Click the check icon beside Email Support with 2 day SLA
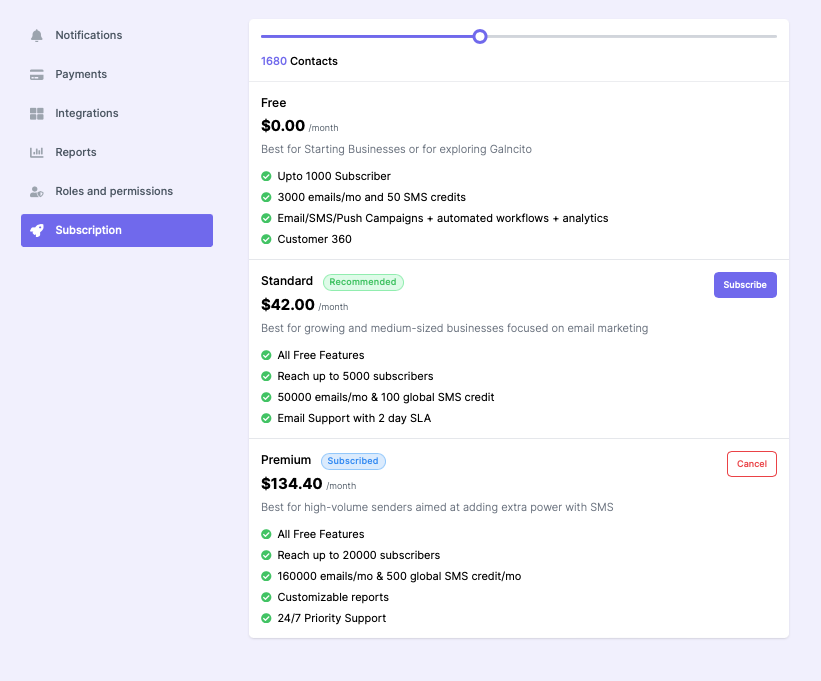Image resolution: width=821 pixels, height=681 pixels. click(x=266, y=418)
